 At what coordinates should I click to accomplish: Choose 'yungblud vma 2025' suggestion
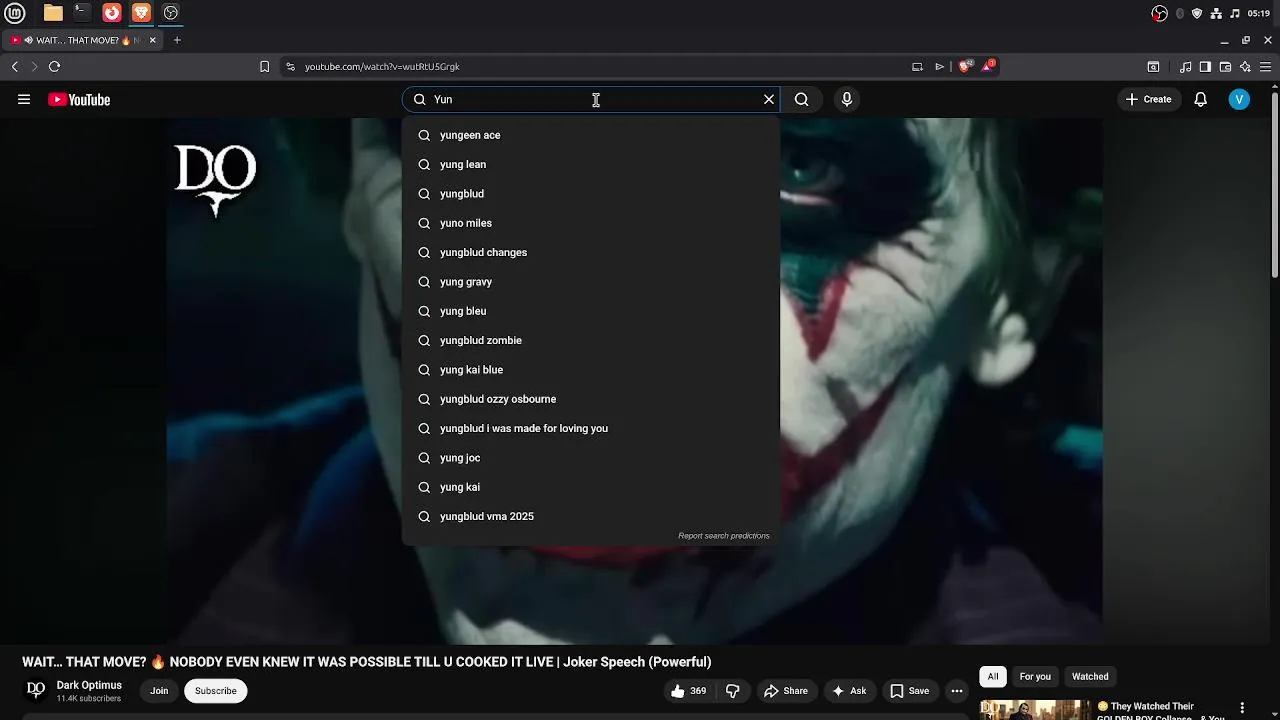[591, 516]
